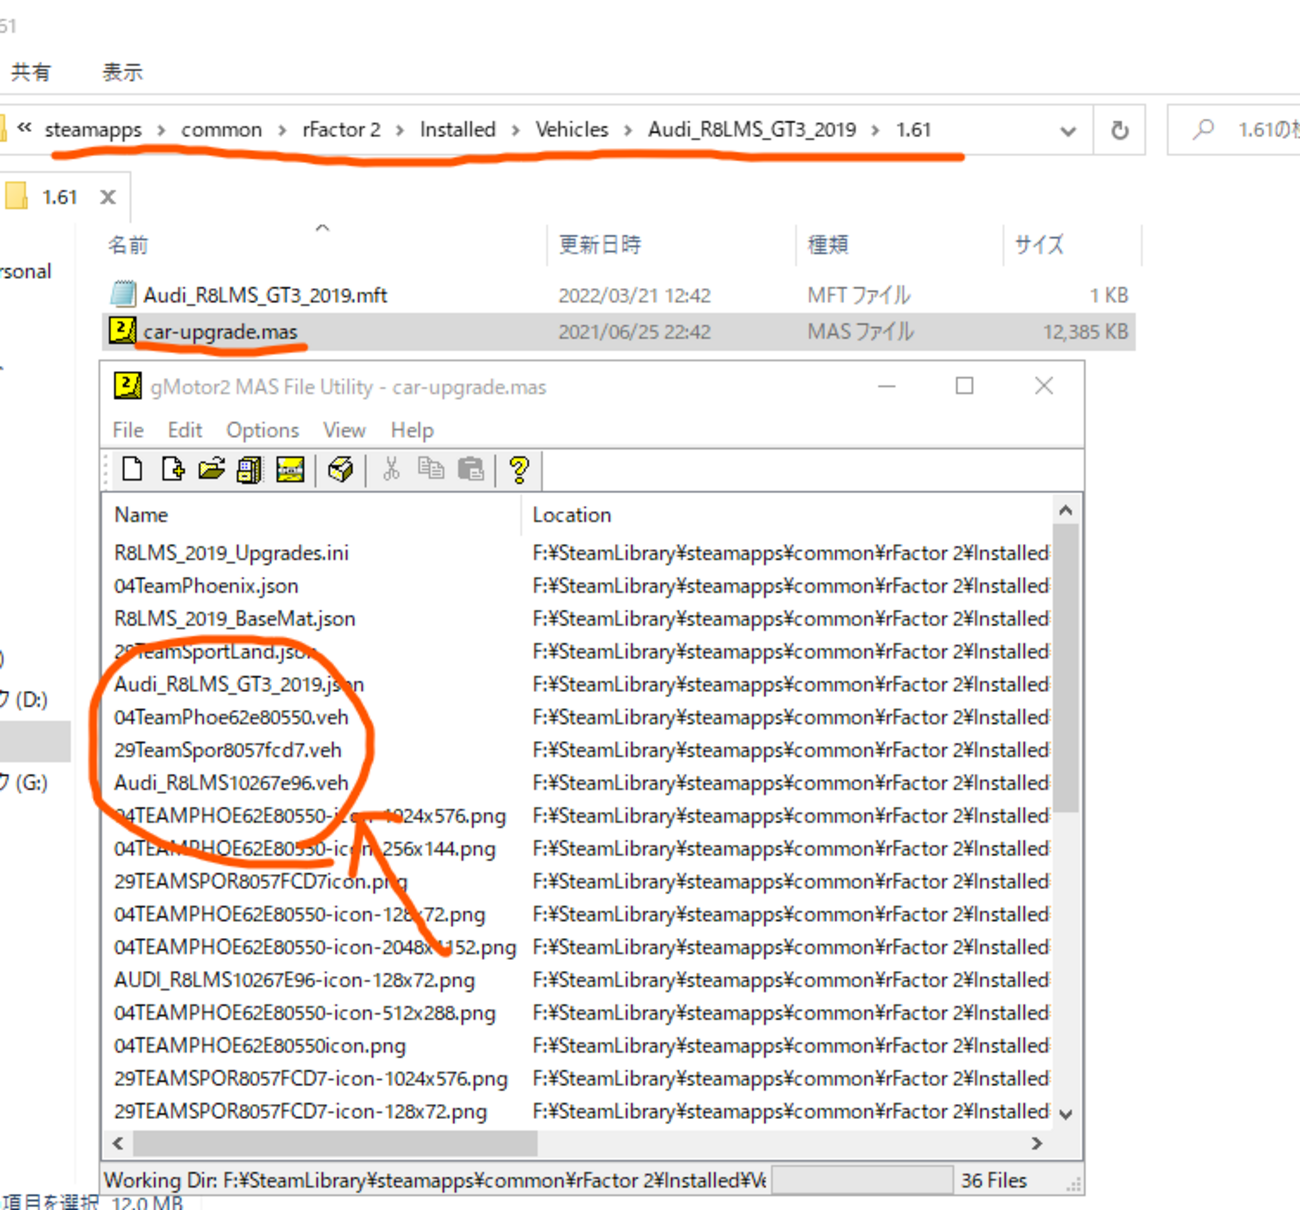This screenshot has height=1210, width=1300.
Task: Click the folder icon on the 1.61 tab
Action: pyautogui.click(x=16, y=196)
